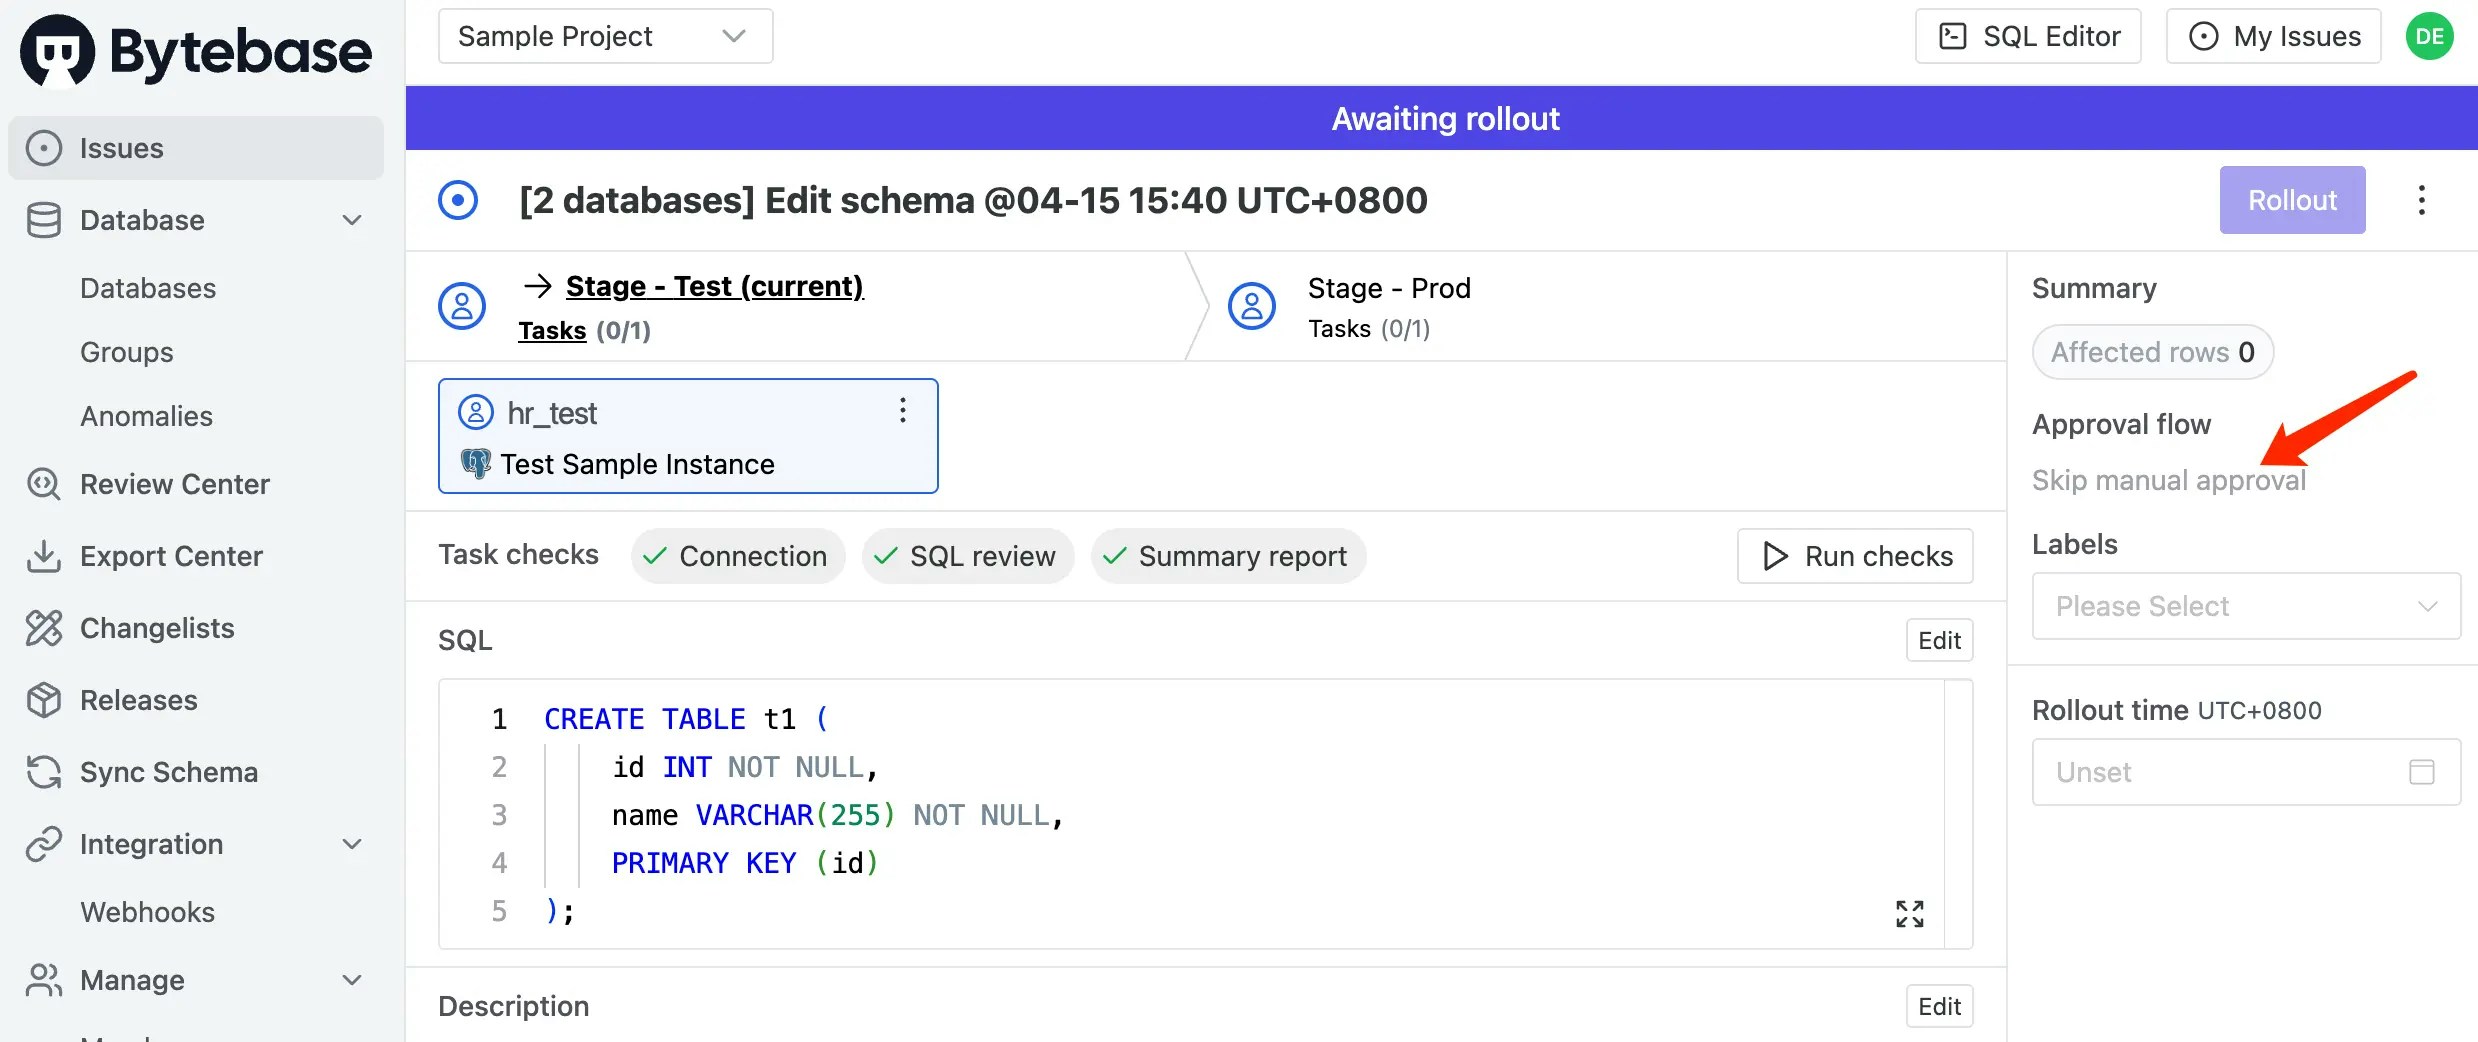The width and height of the screenshot is (2478, 1042).
Task: Open the SQL Editor button
Action: click(2028, 36)
